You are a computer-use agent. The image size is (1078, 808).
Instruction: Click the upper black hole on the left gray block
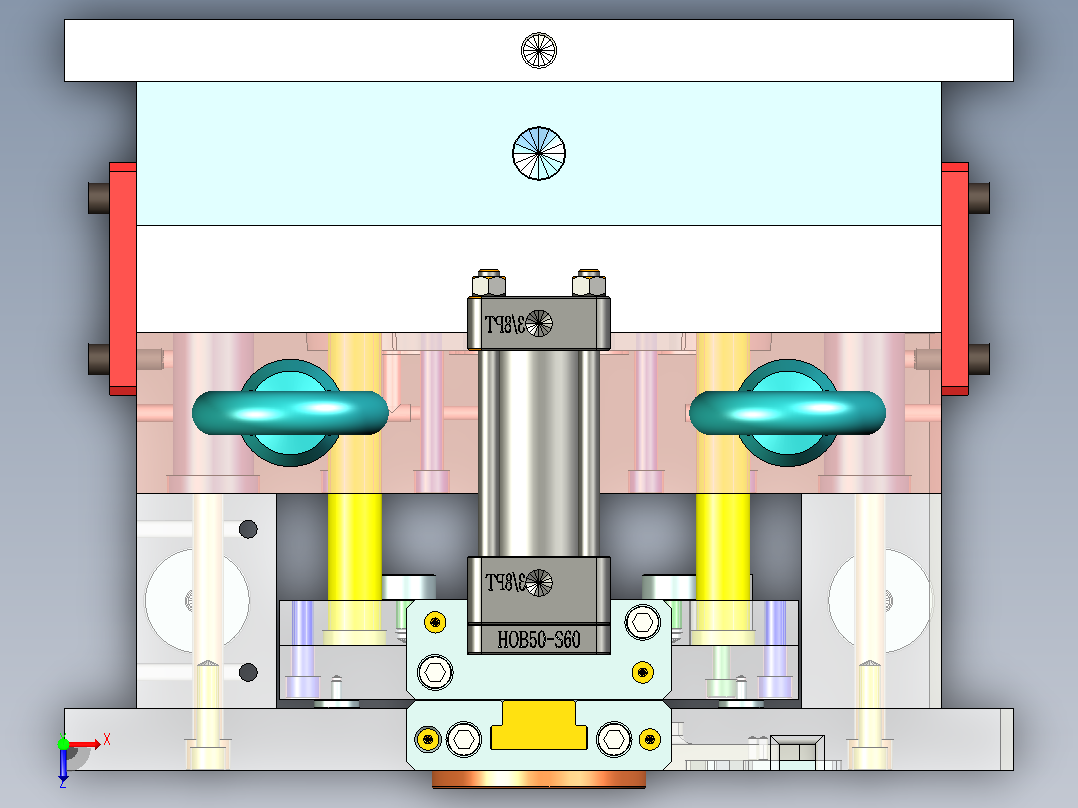248,529
